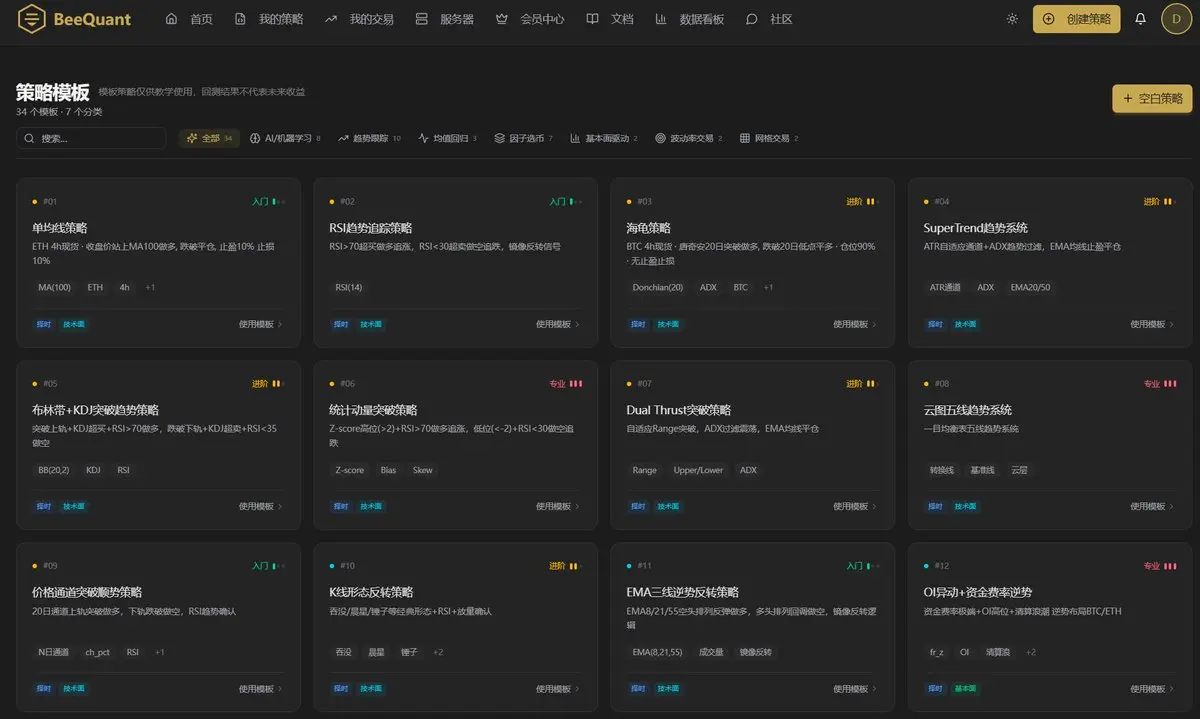
Task: Open the user avatar menu
Action: (1176, 19)
